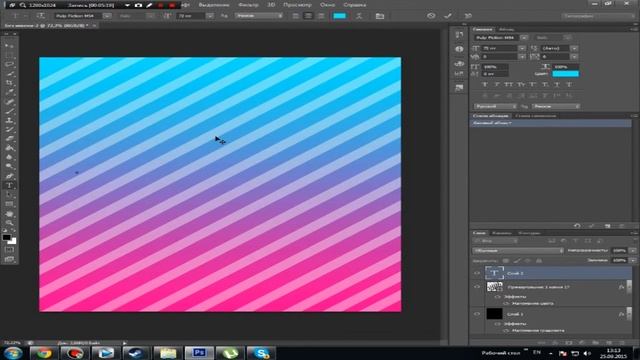Open layer opacity slider dropdown arrow

point(633,250)
